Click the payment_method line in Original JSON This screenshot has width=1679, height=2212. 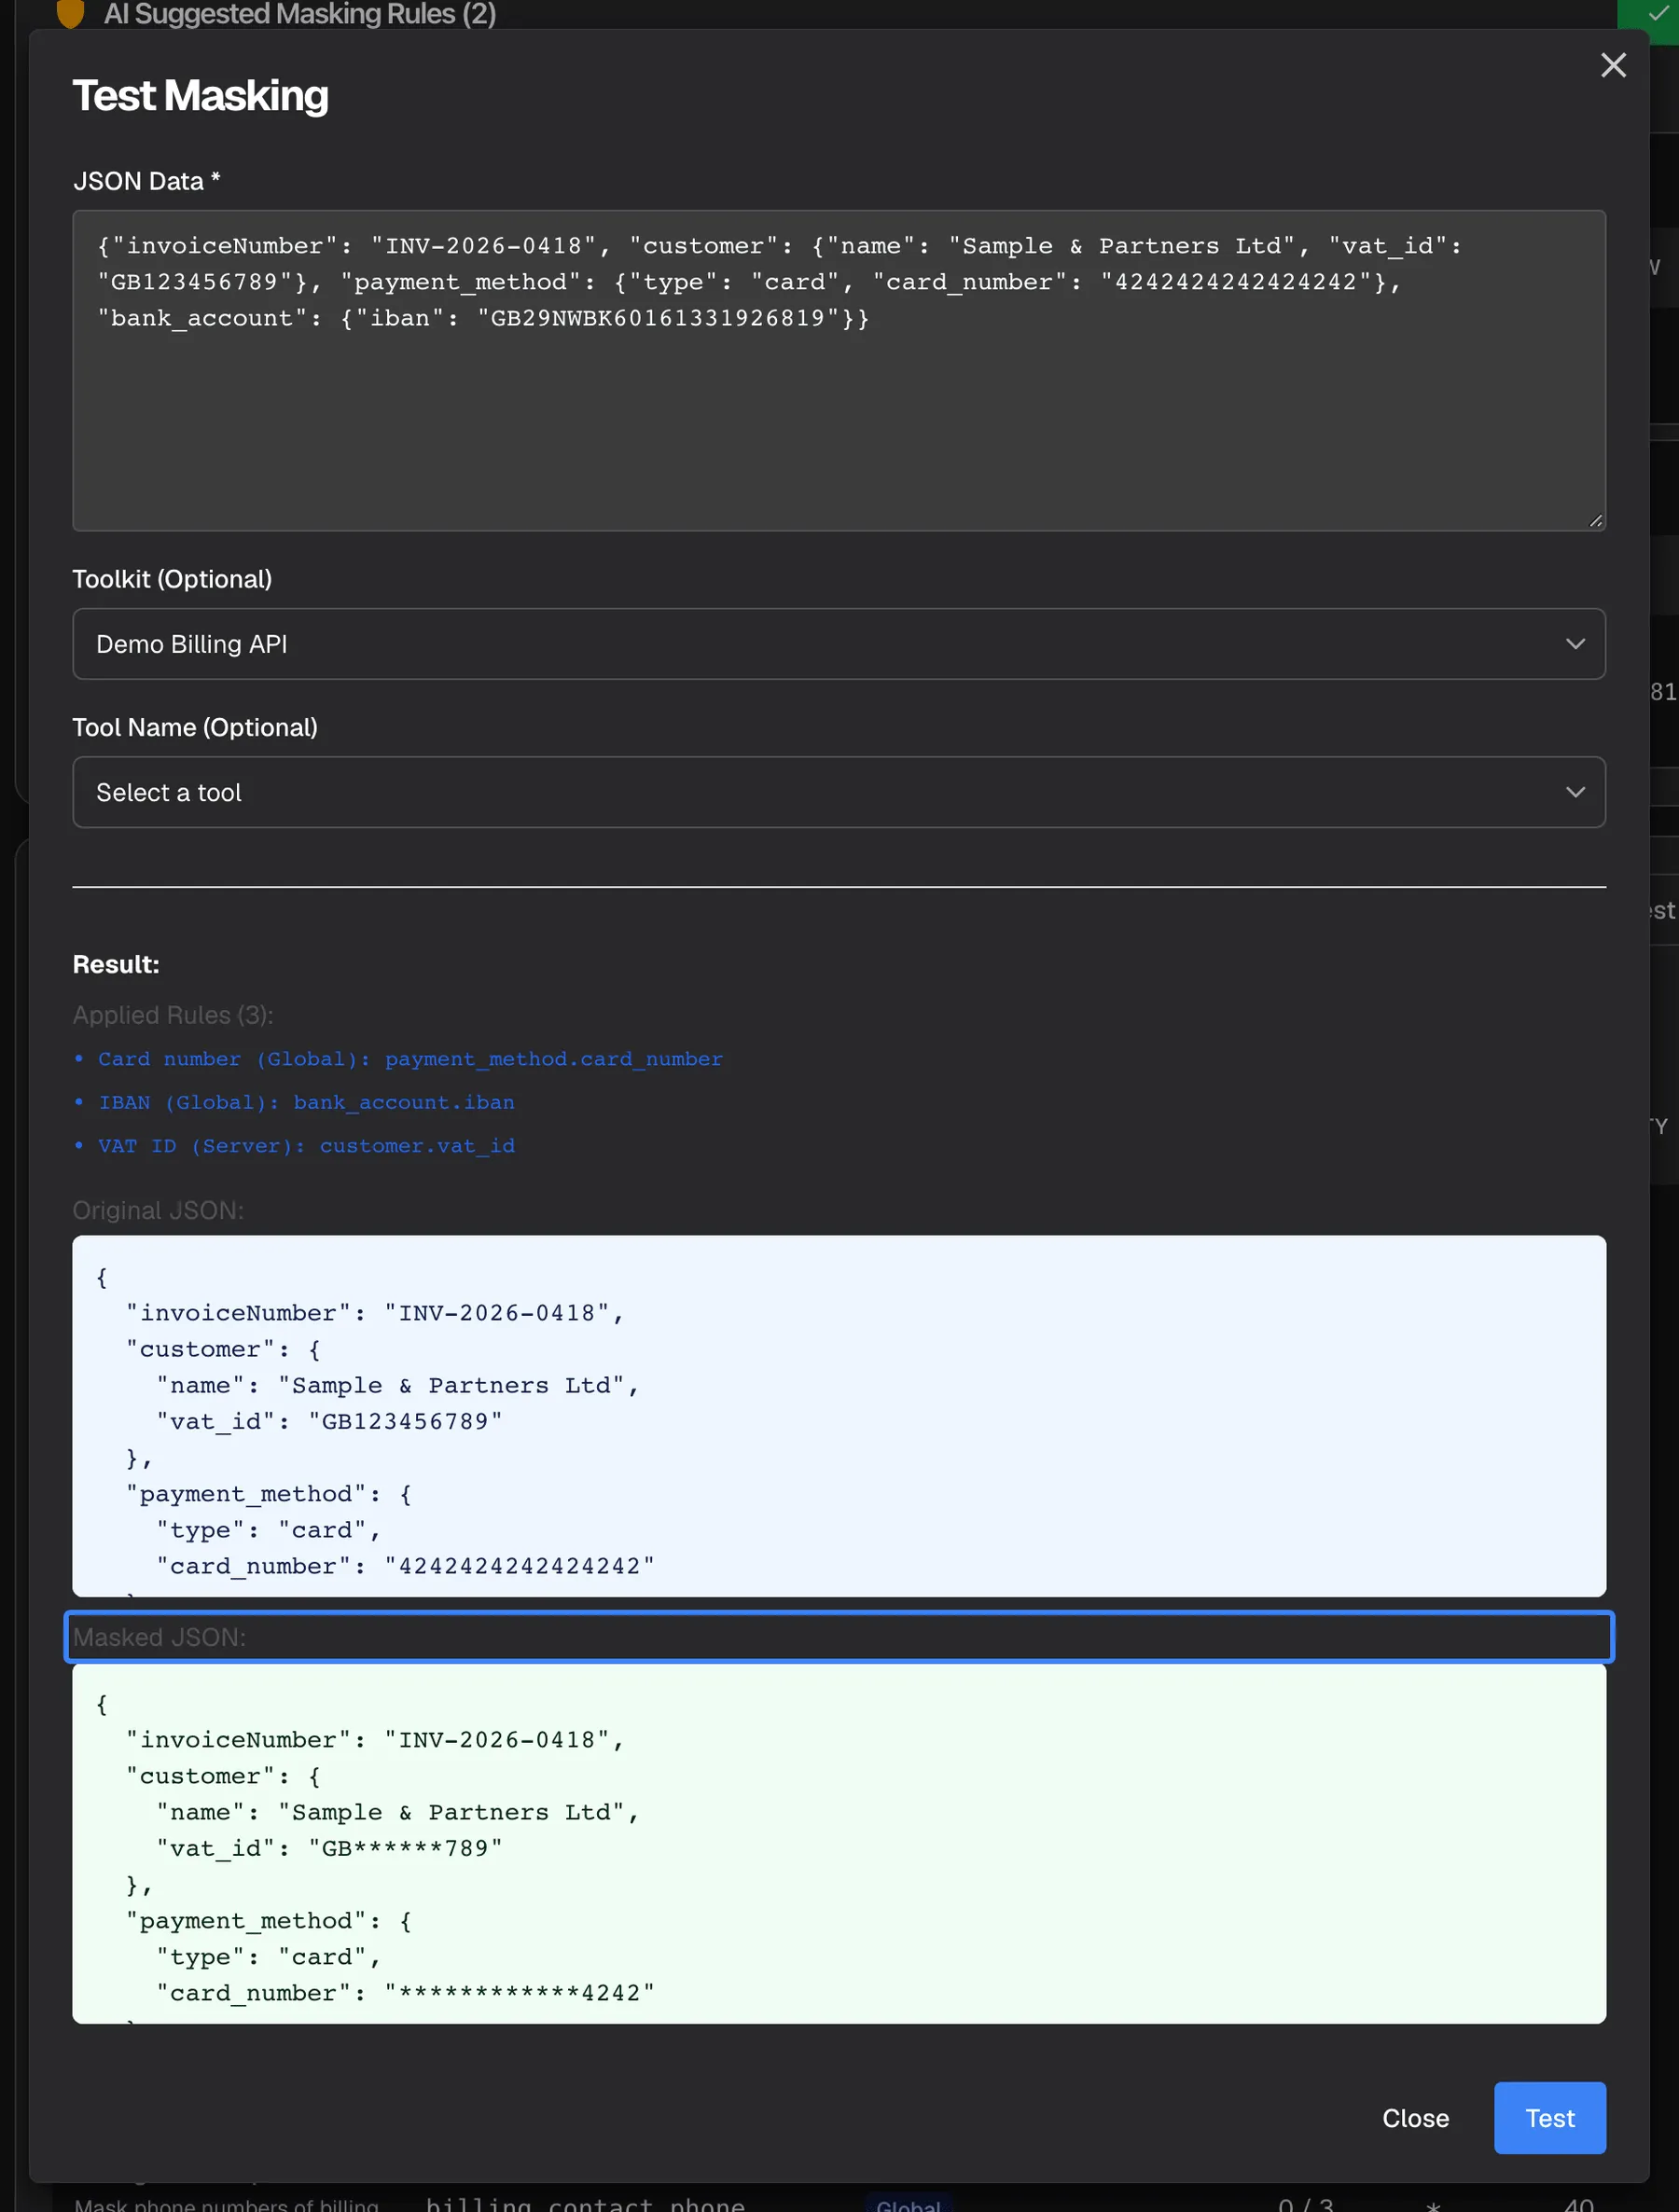point(269,1494)
